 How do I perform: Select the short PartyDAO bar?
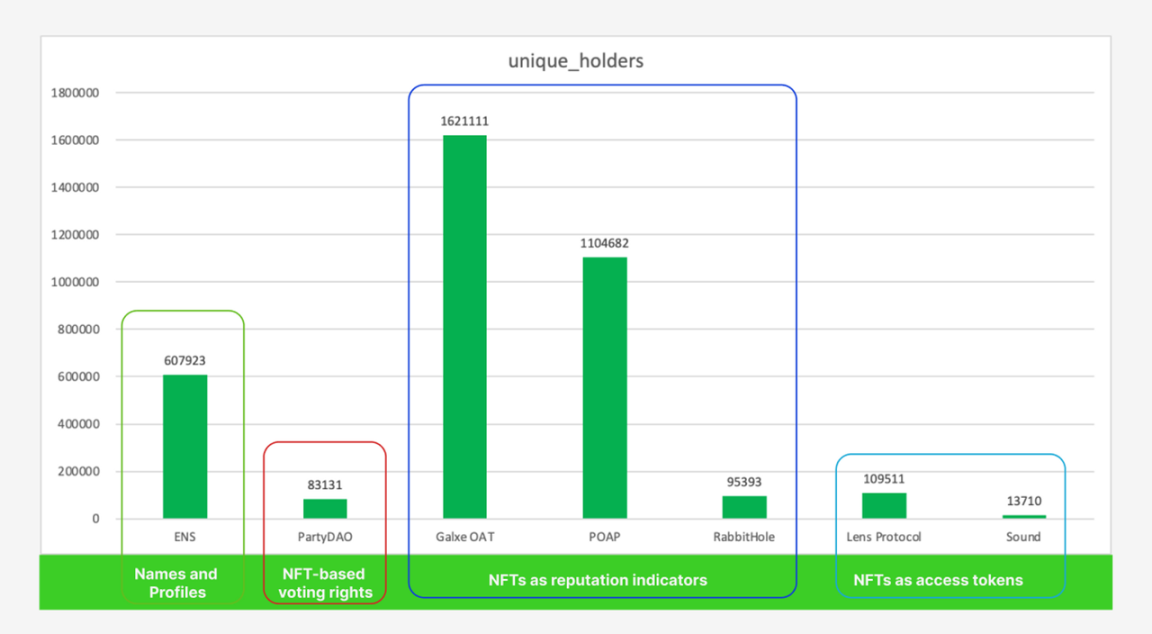coord(325,508)
